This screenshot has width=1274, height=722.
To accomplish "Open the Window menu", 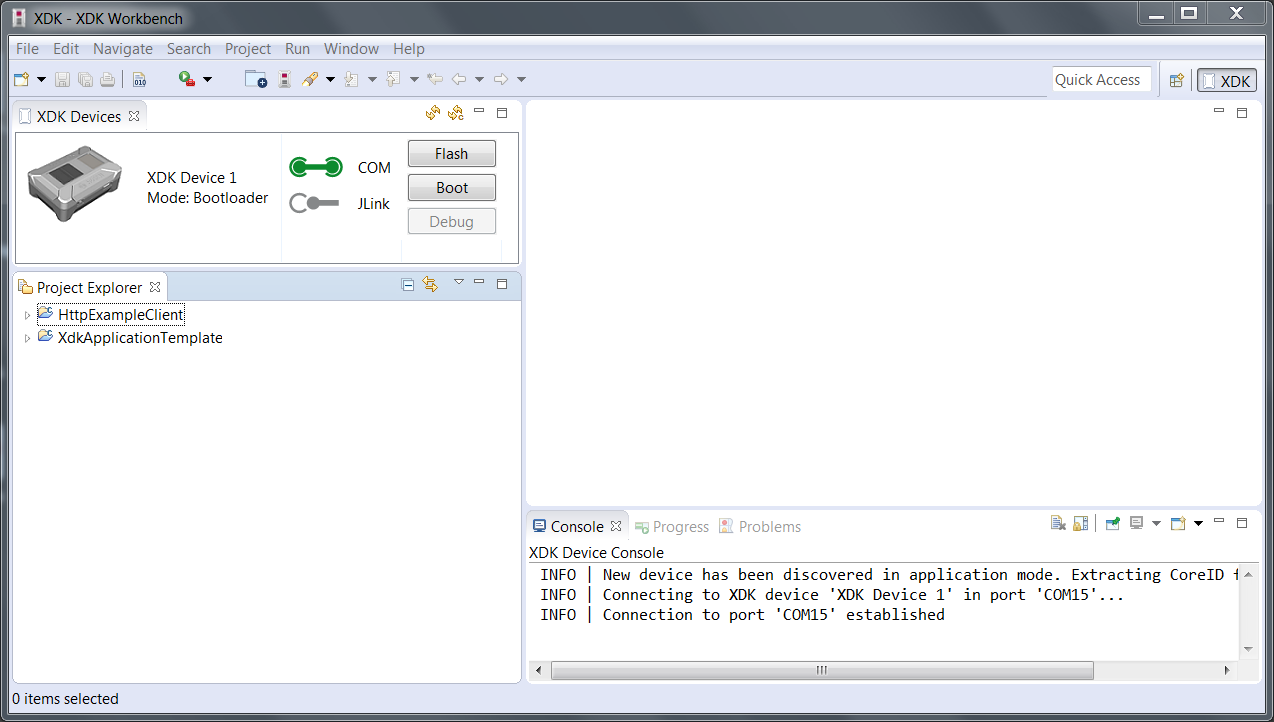I will [351, 48].
